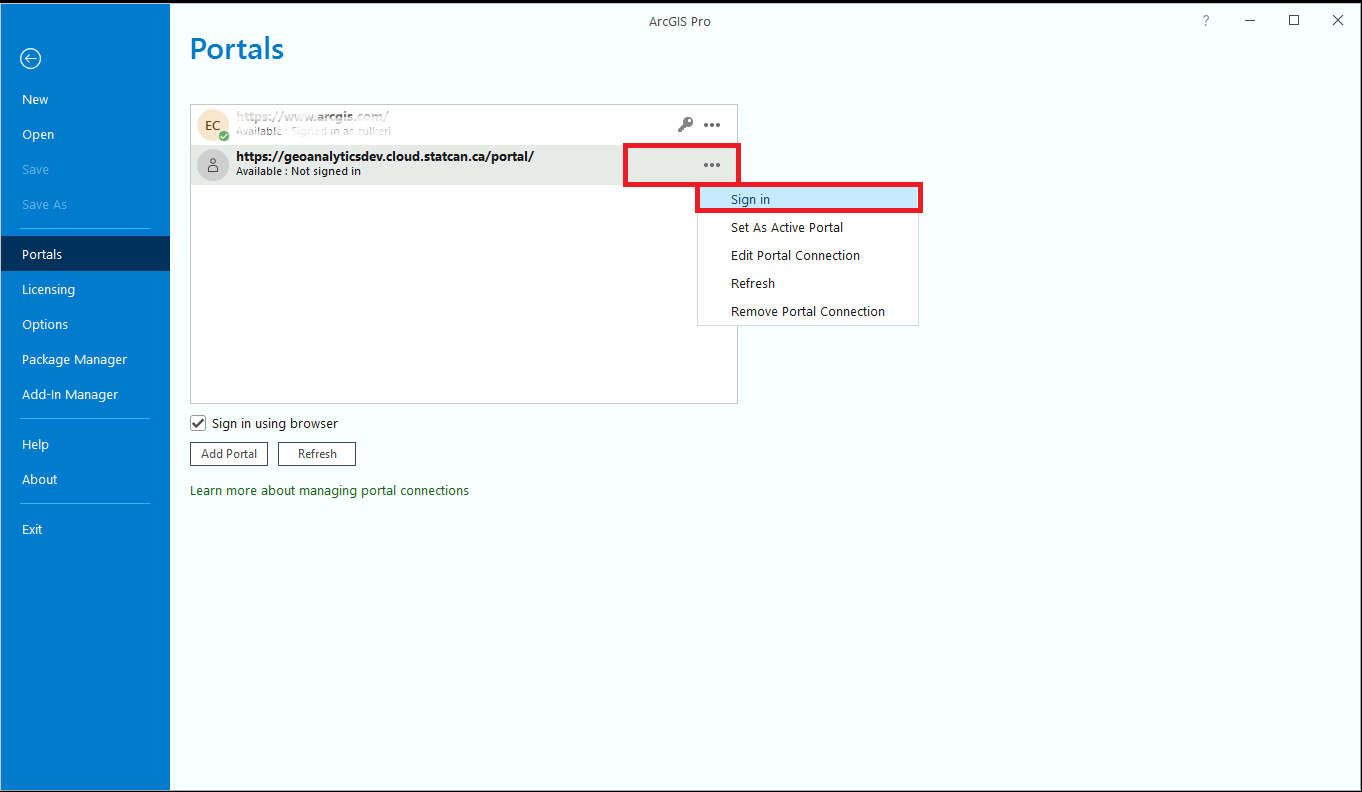The height and width of the screenshot is (792, 1362).
Task: Close the ArcGIS Pro window
Action: [1338, 21]
